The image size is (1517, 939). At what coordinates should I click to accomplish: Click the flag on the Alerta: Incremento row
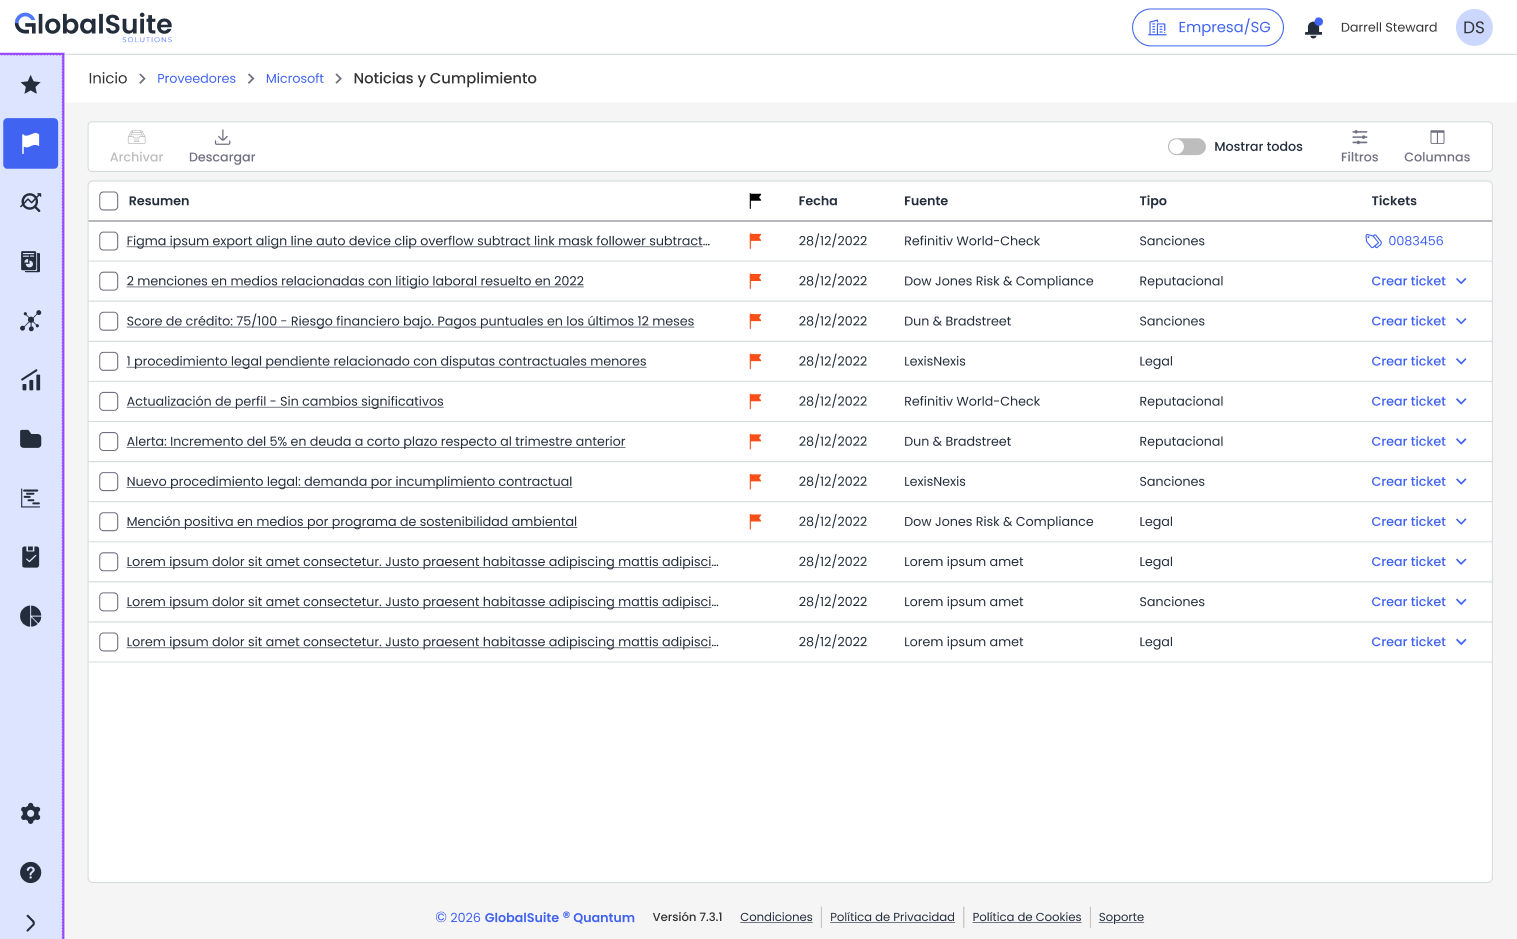755,441
